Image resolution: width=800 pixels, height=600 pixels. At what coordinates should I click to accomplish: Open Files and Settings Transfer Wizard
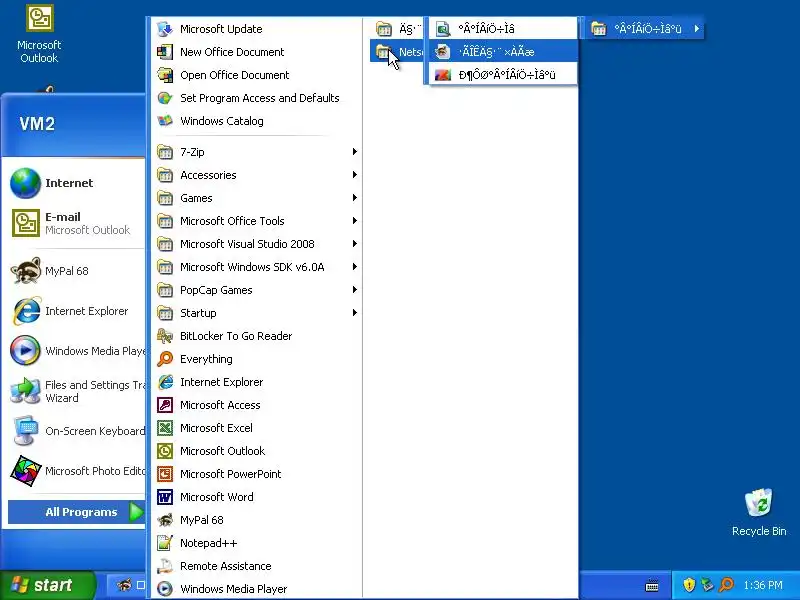[x=77, y=391]
